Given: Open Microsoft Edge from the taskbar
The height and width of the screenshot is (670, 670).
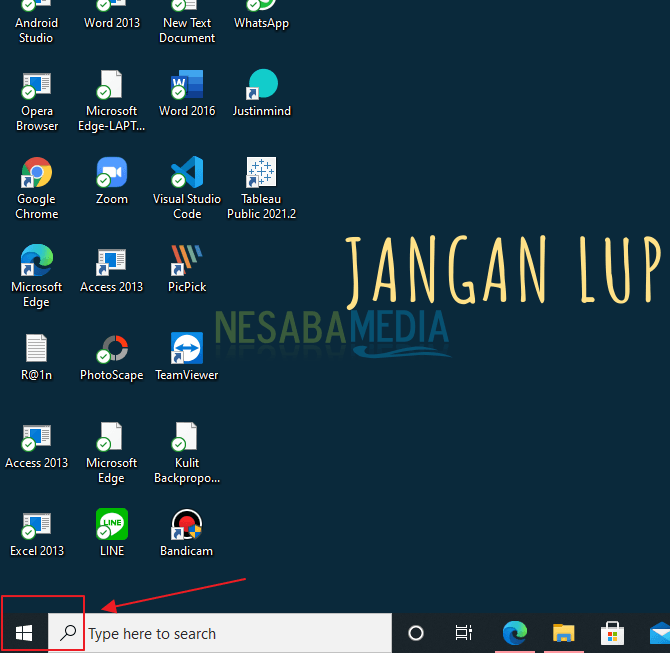Looking at the screenshot, I should [x=514, y=633].
